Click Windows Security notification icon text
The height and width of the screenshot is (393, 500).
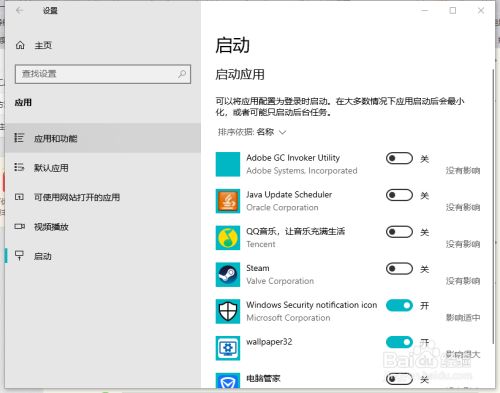tap(312, 305)
